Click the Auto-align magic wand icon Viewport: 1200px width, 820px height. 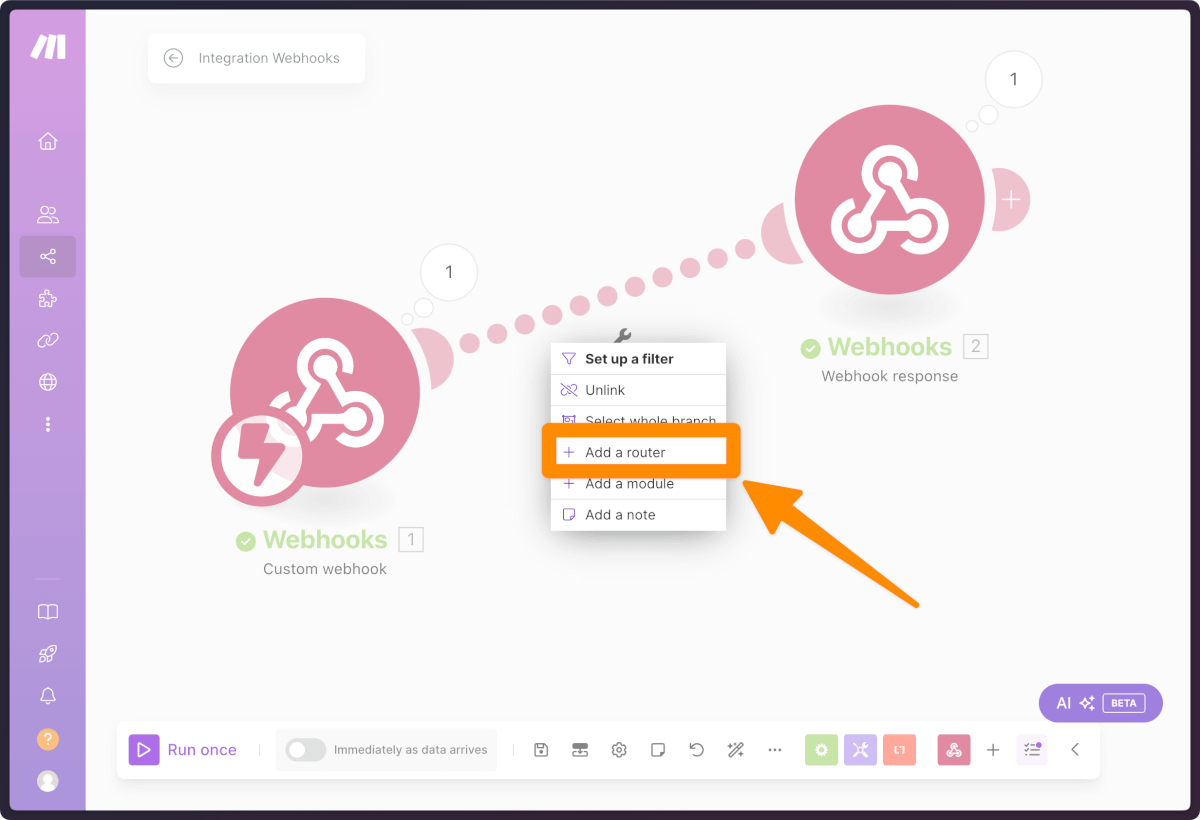point(736,750)
